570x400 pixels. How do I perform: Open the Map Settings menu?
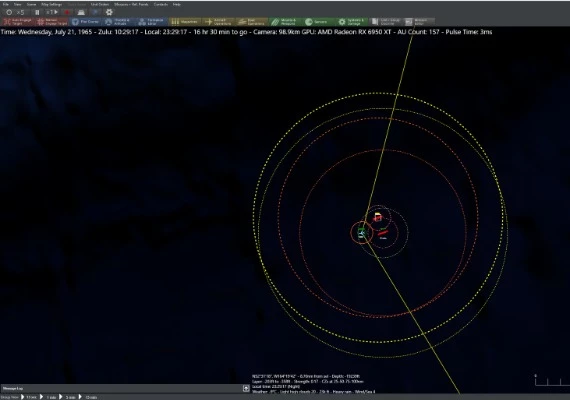click(51, 4)
